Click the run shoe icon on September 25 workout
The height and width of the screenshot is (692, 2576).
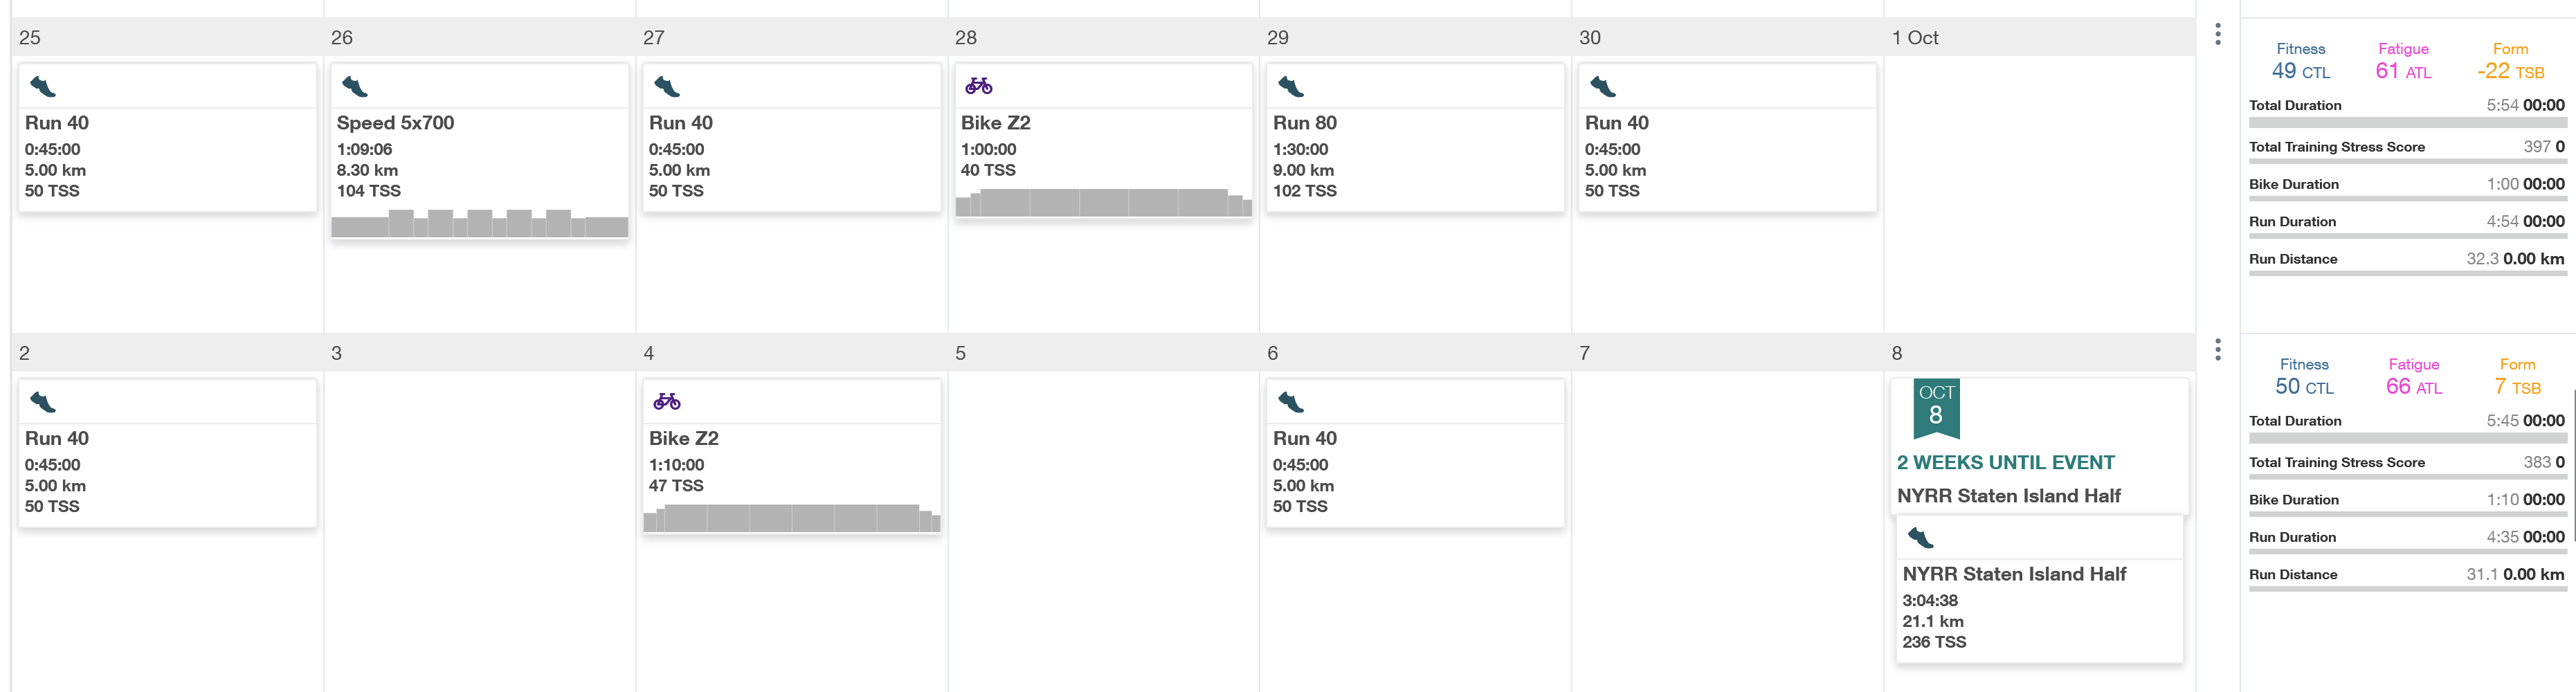pyautogui.click(x=43, y=87)
